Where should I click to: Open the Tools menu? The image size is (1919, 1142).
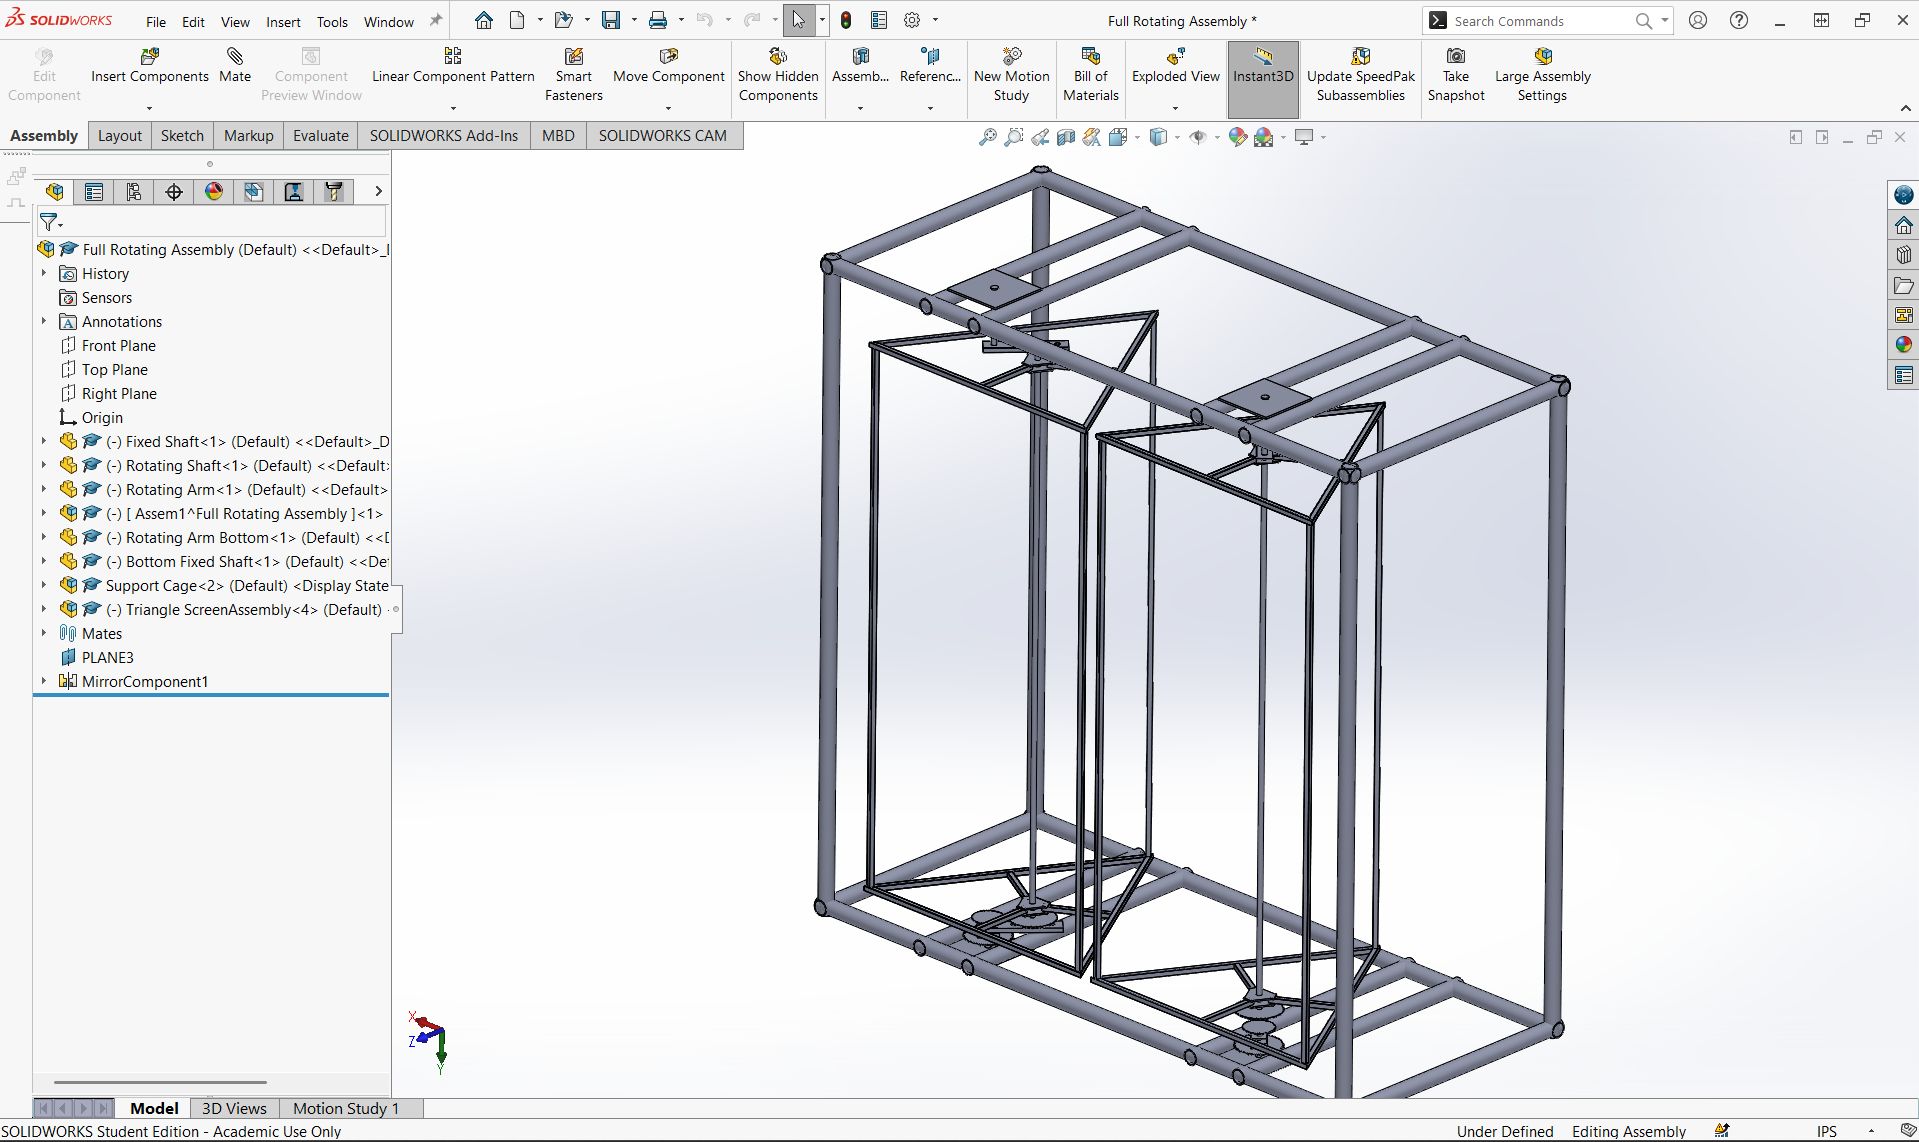pyautogui.click(x=332, y=21)
